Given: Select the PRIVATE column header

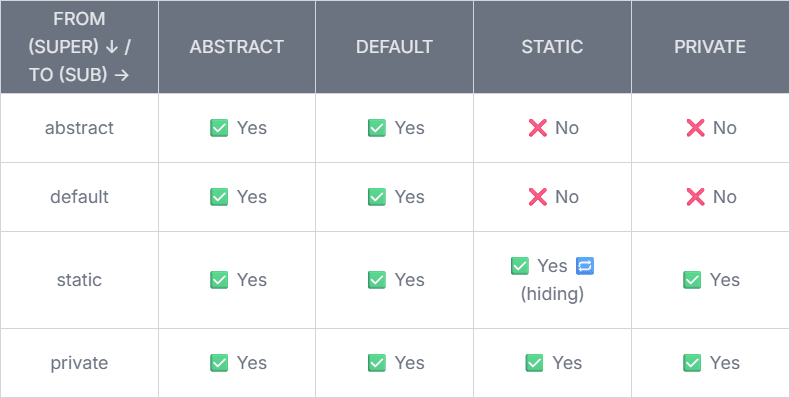Looking at the screenshot, I should pyautogui.click(x=710, y=47).
